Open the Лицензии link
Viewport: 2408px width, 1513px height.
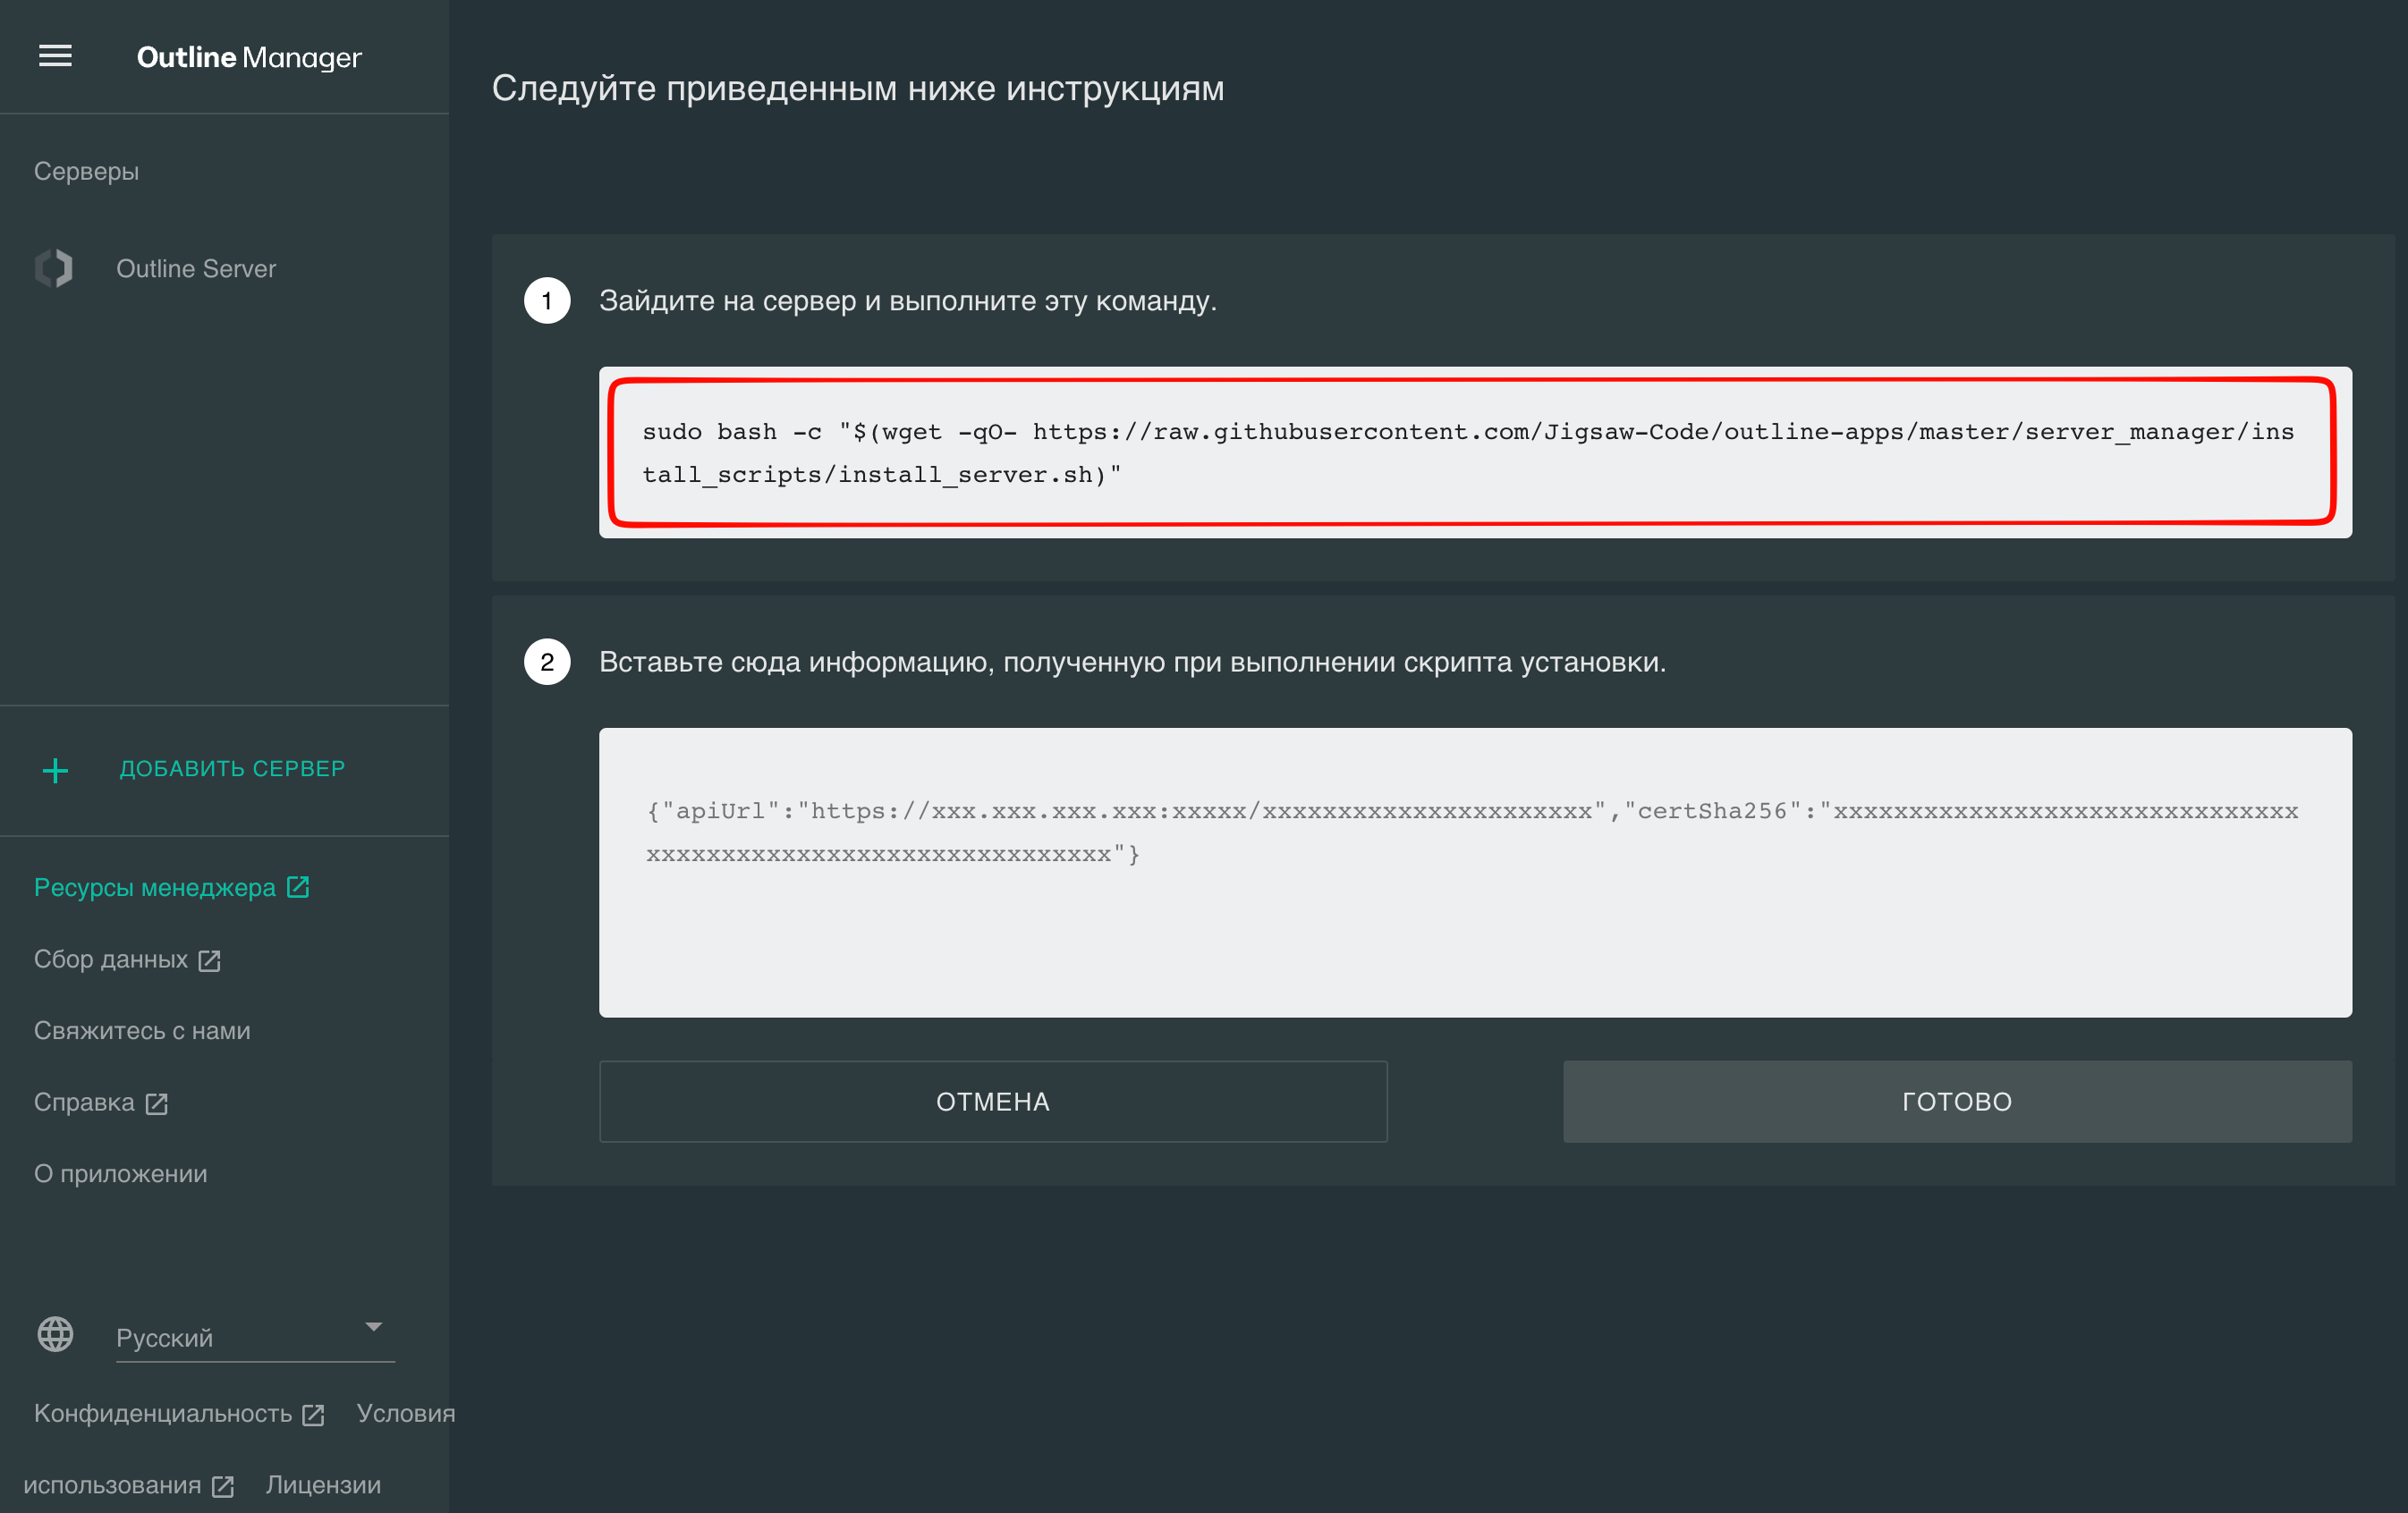(x=323, y=1485)
